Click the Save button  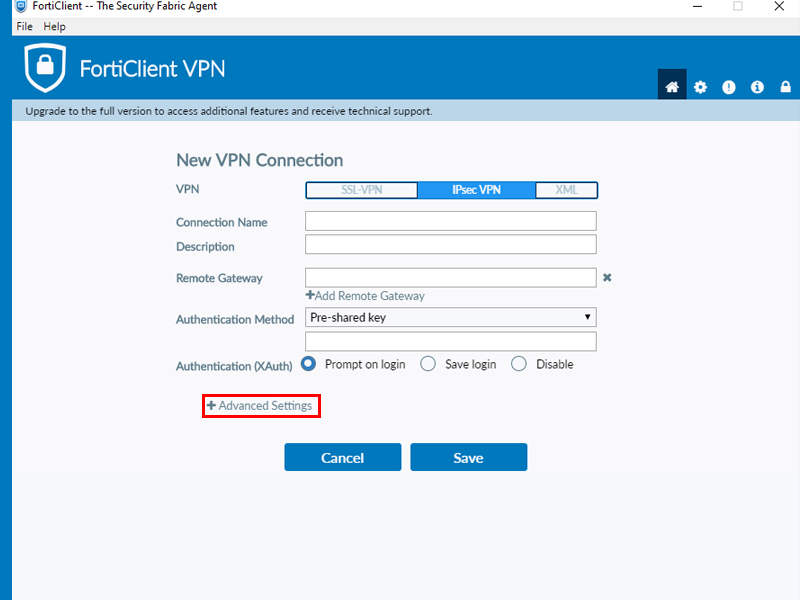point(469,457)
